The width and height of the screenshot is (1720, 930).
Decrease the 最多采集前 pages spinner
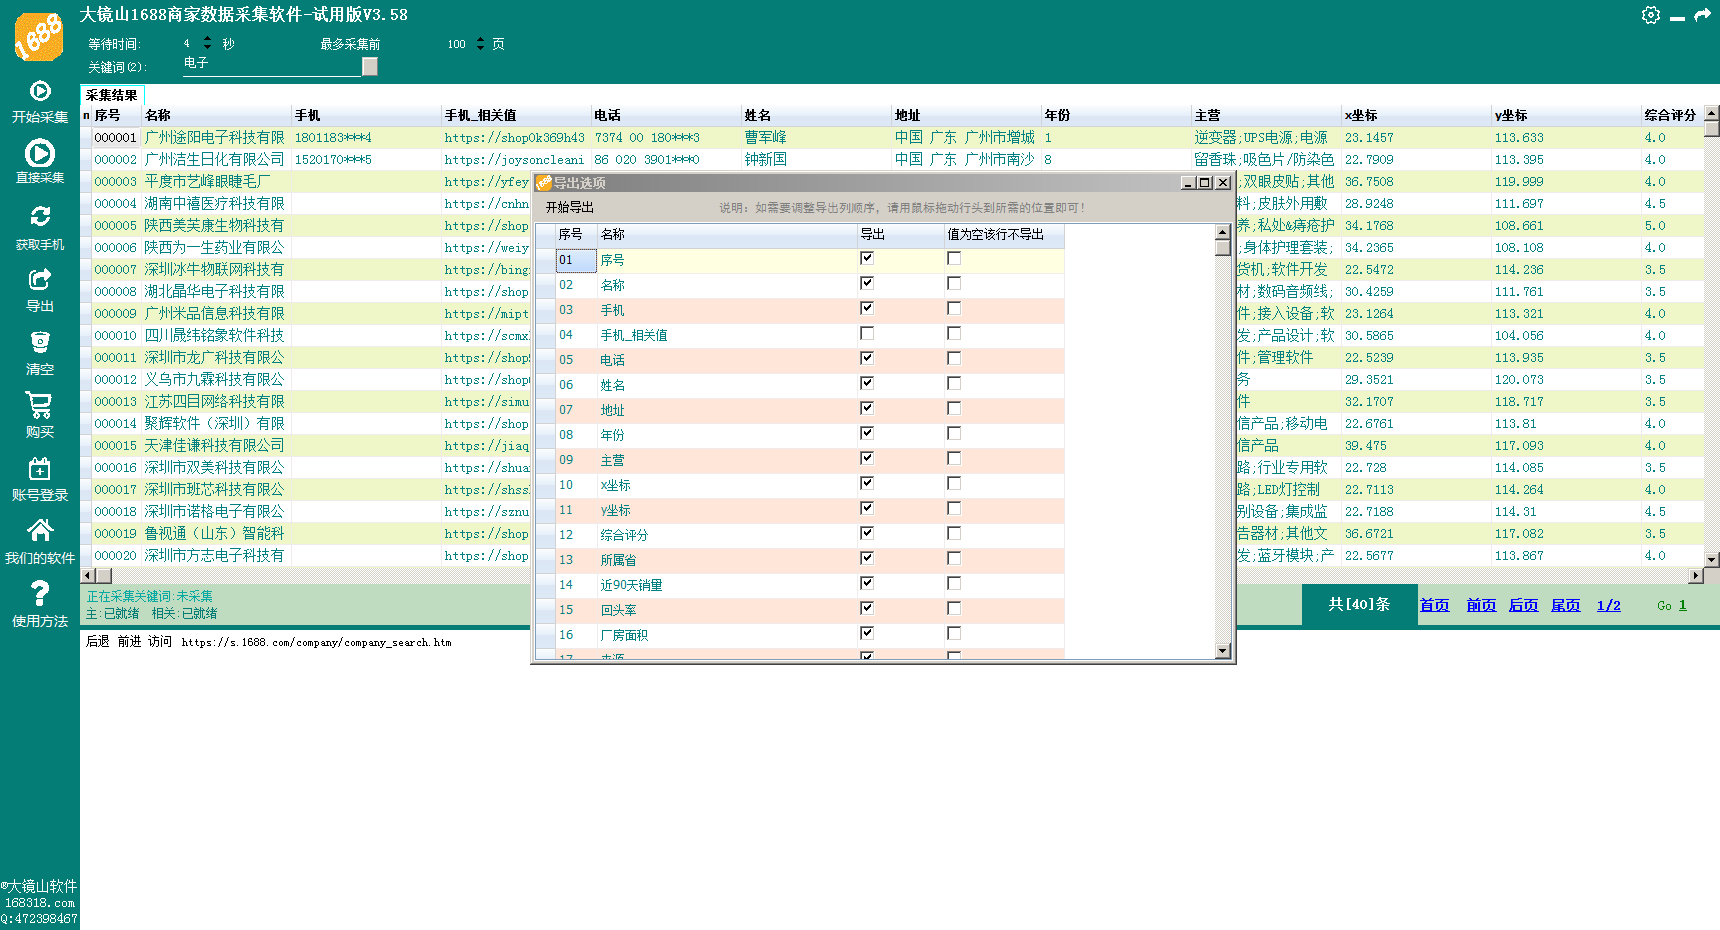pos(480,48)
